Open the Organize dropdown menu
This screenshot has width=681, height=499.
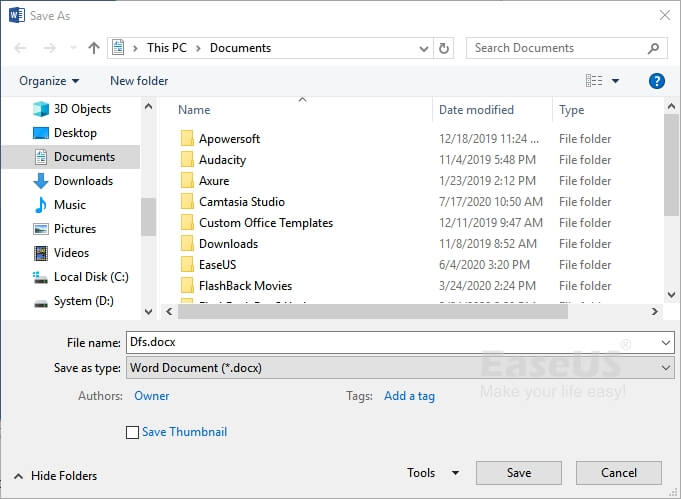pyautogui.click(x=49, y=81)
